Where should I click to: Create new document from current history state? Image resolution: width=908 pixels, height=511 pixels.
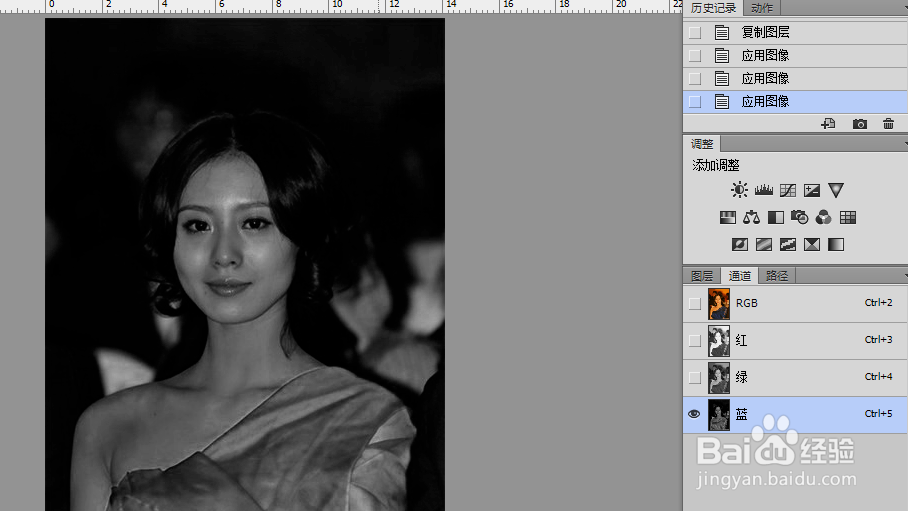tap(828, 123)
